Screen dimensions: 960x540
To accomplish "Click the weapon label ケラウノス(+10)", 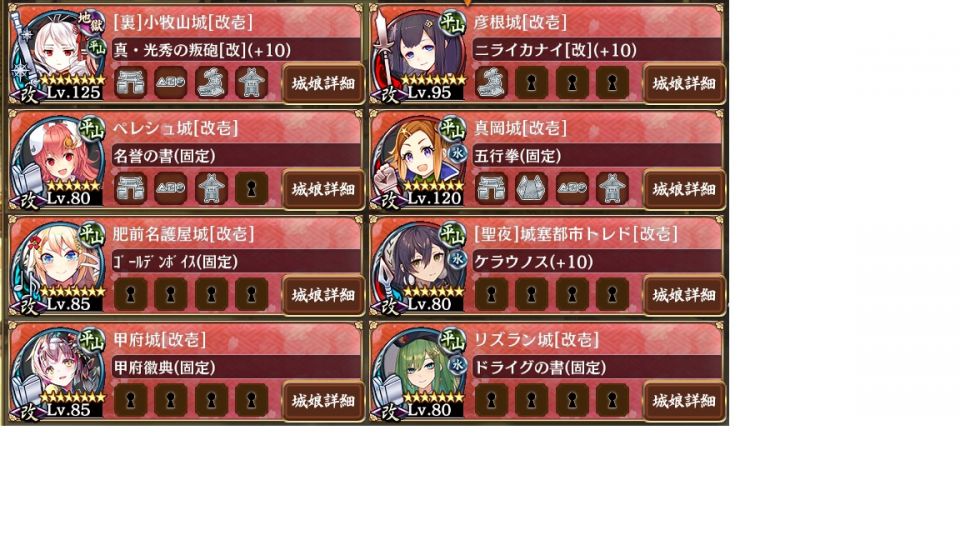I will pyautogui.click(x=534, y=262).
